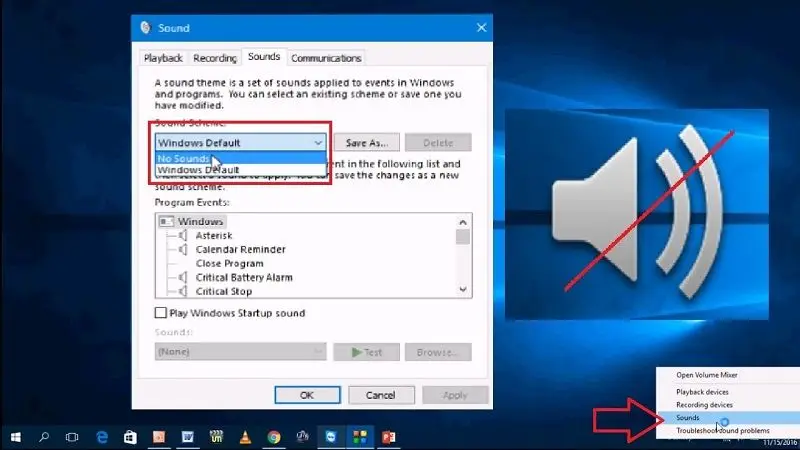Choose Playback devices menu entry

702,392
